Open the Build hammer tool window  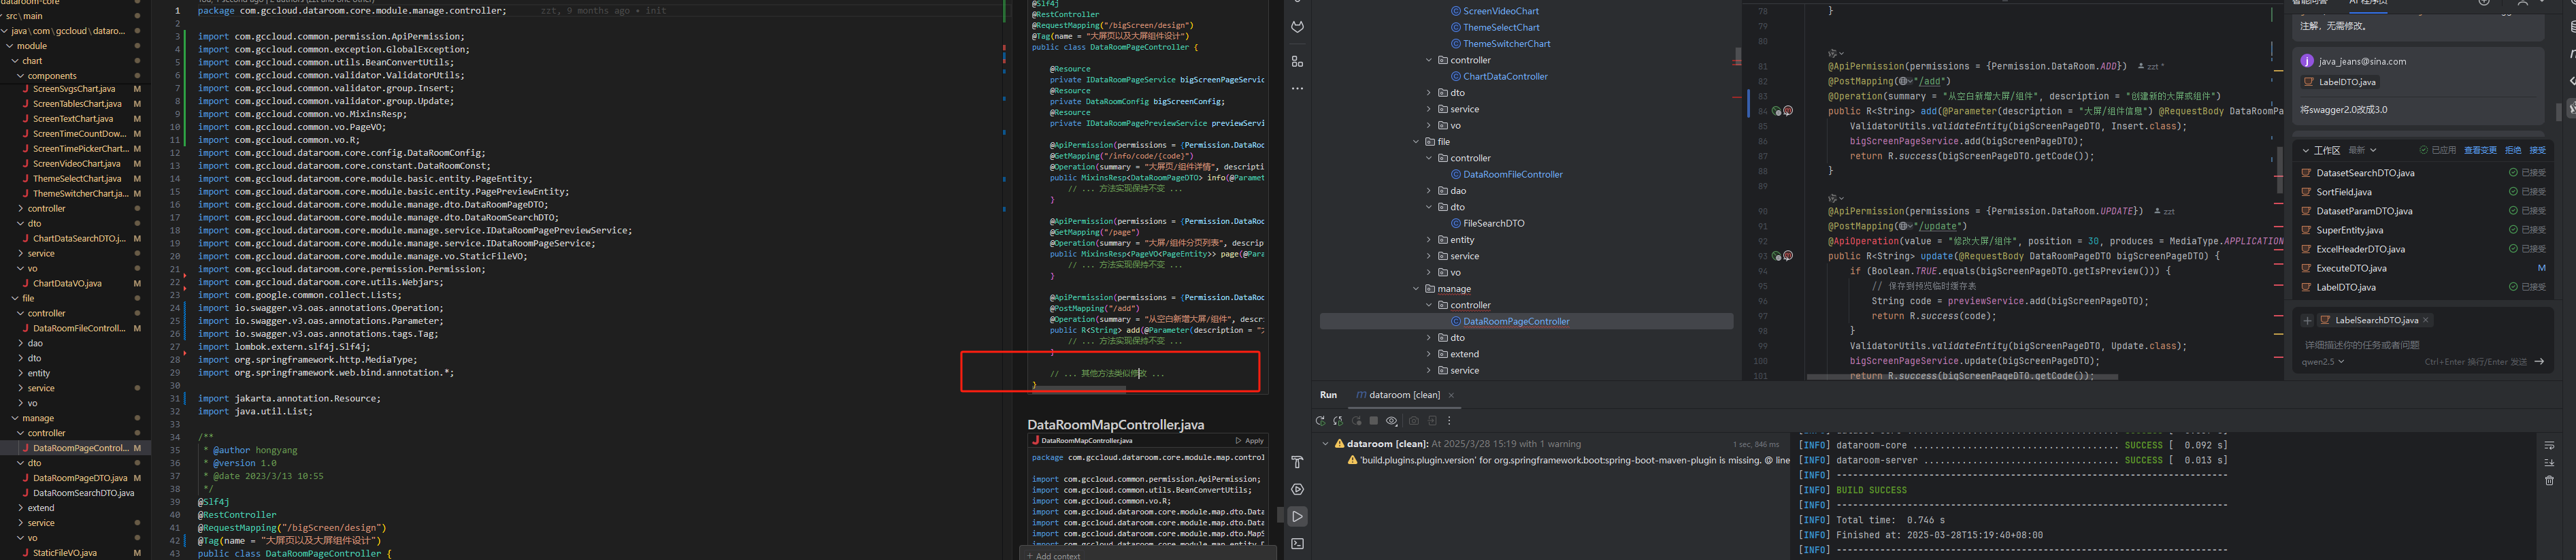click(x=1297, y=462)
